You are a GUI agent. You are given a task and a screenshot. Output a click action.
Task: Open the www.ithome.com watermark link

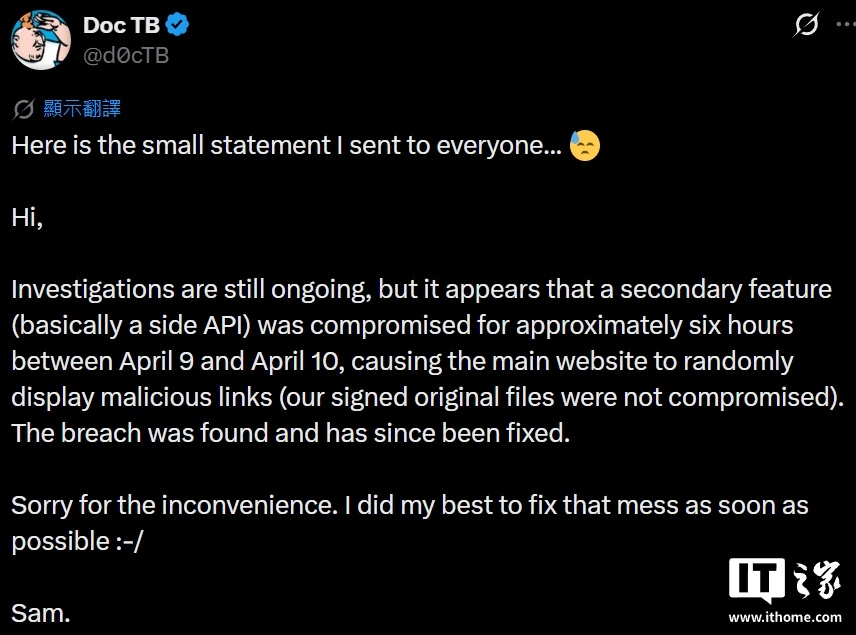point(785,617)
